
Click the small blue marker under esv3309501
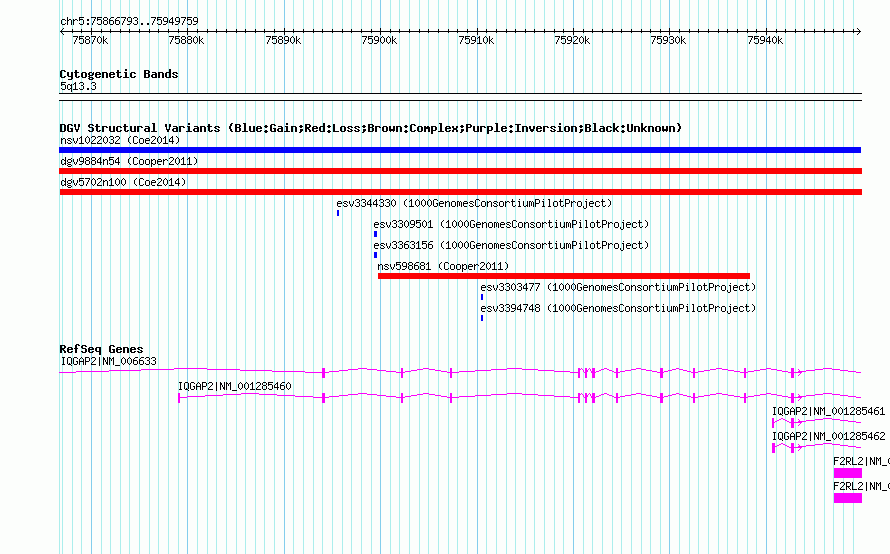(375, 234)
